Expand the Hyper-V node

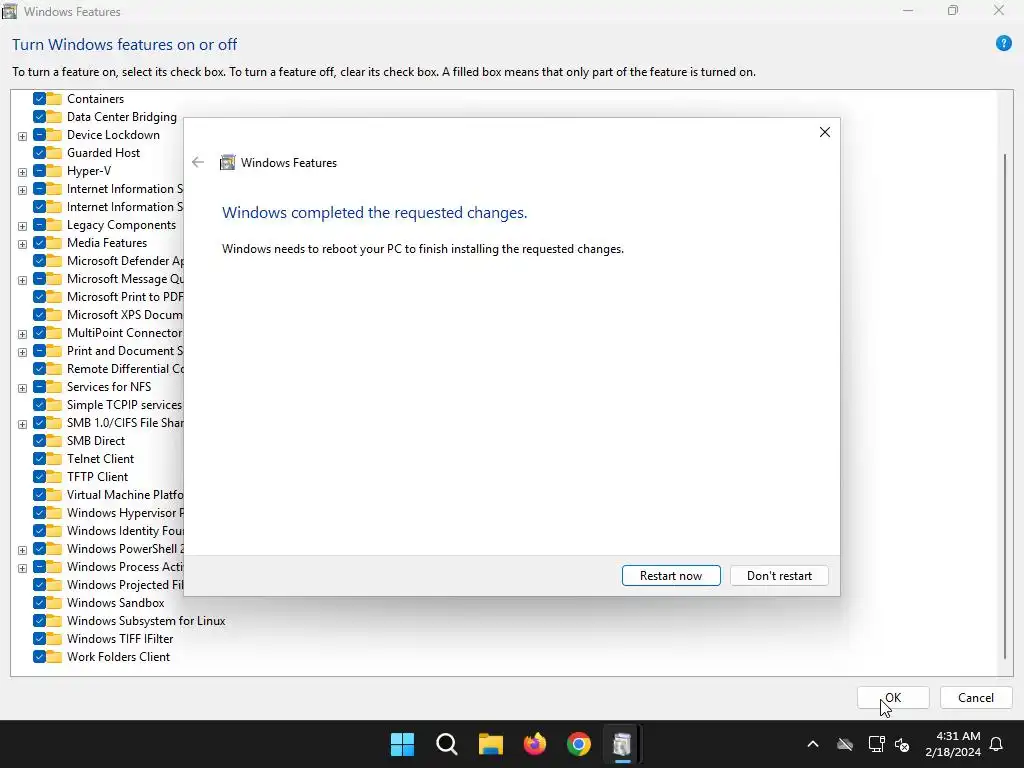pyautogui.click(x=22, y=172)
